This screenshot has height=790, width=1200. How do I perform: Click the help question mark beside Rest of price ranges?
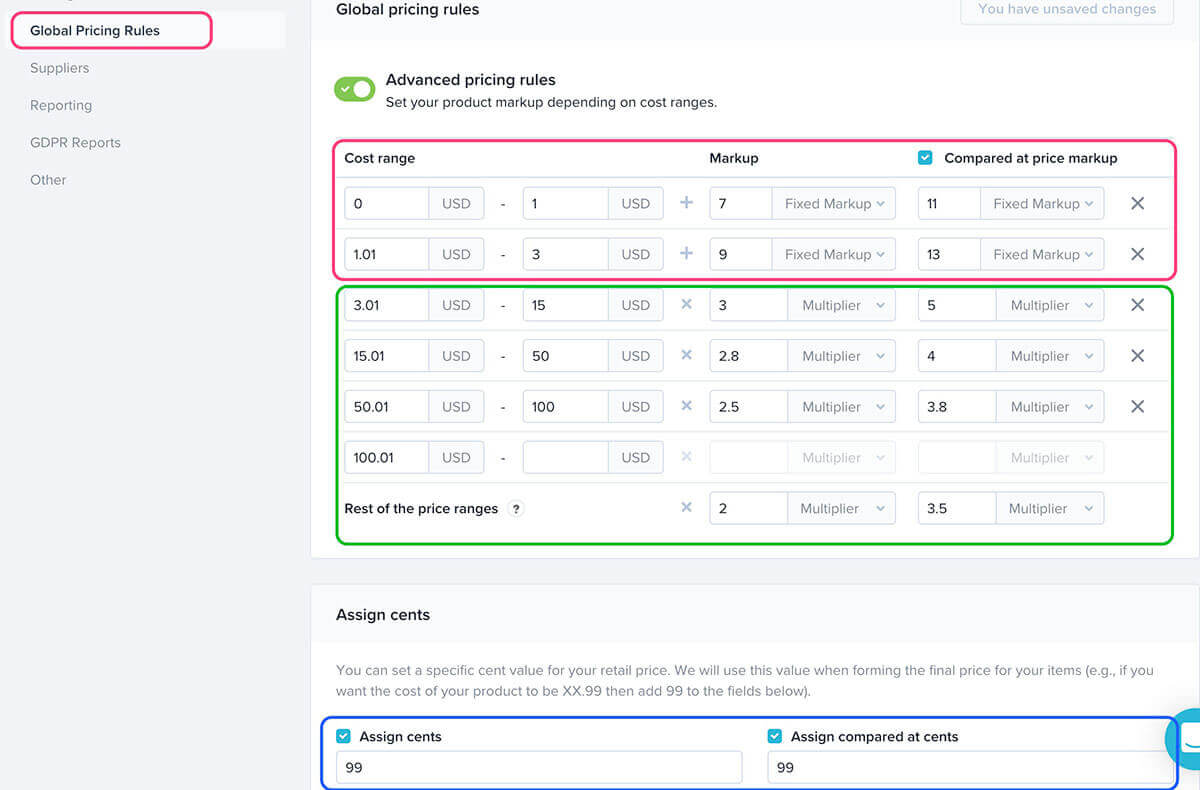[x=516, y=508]
